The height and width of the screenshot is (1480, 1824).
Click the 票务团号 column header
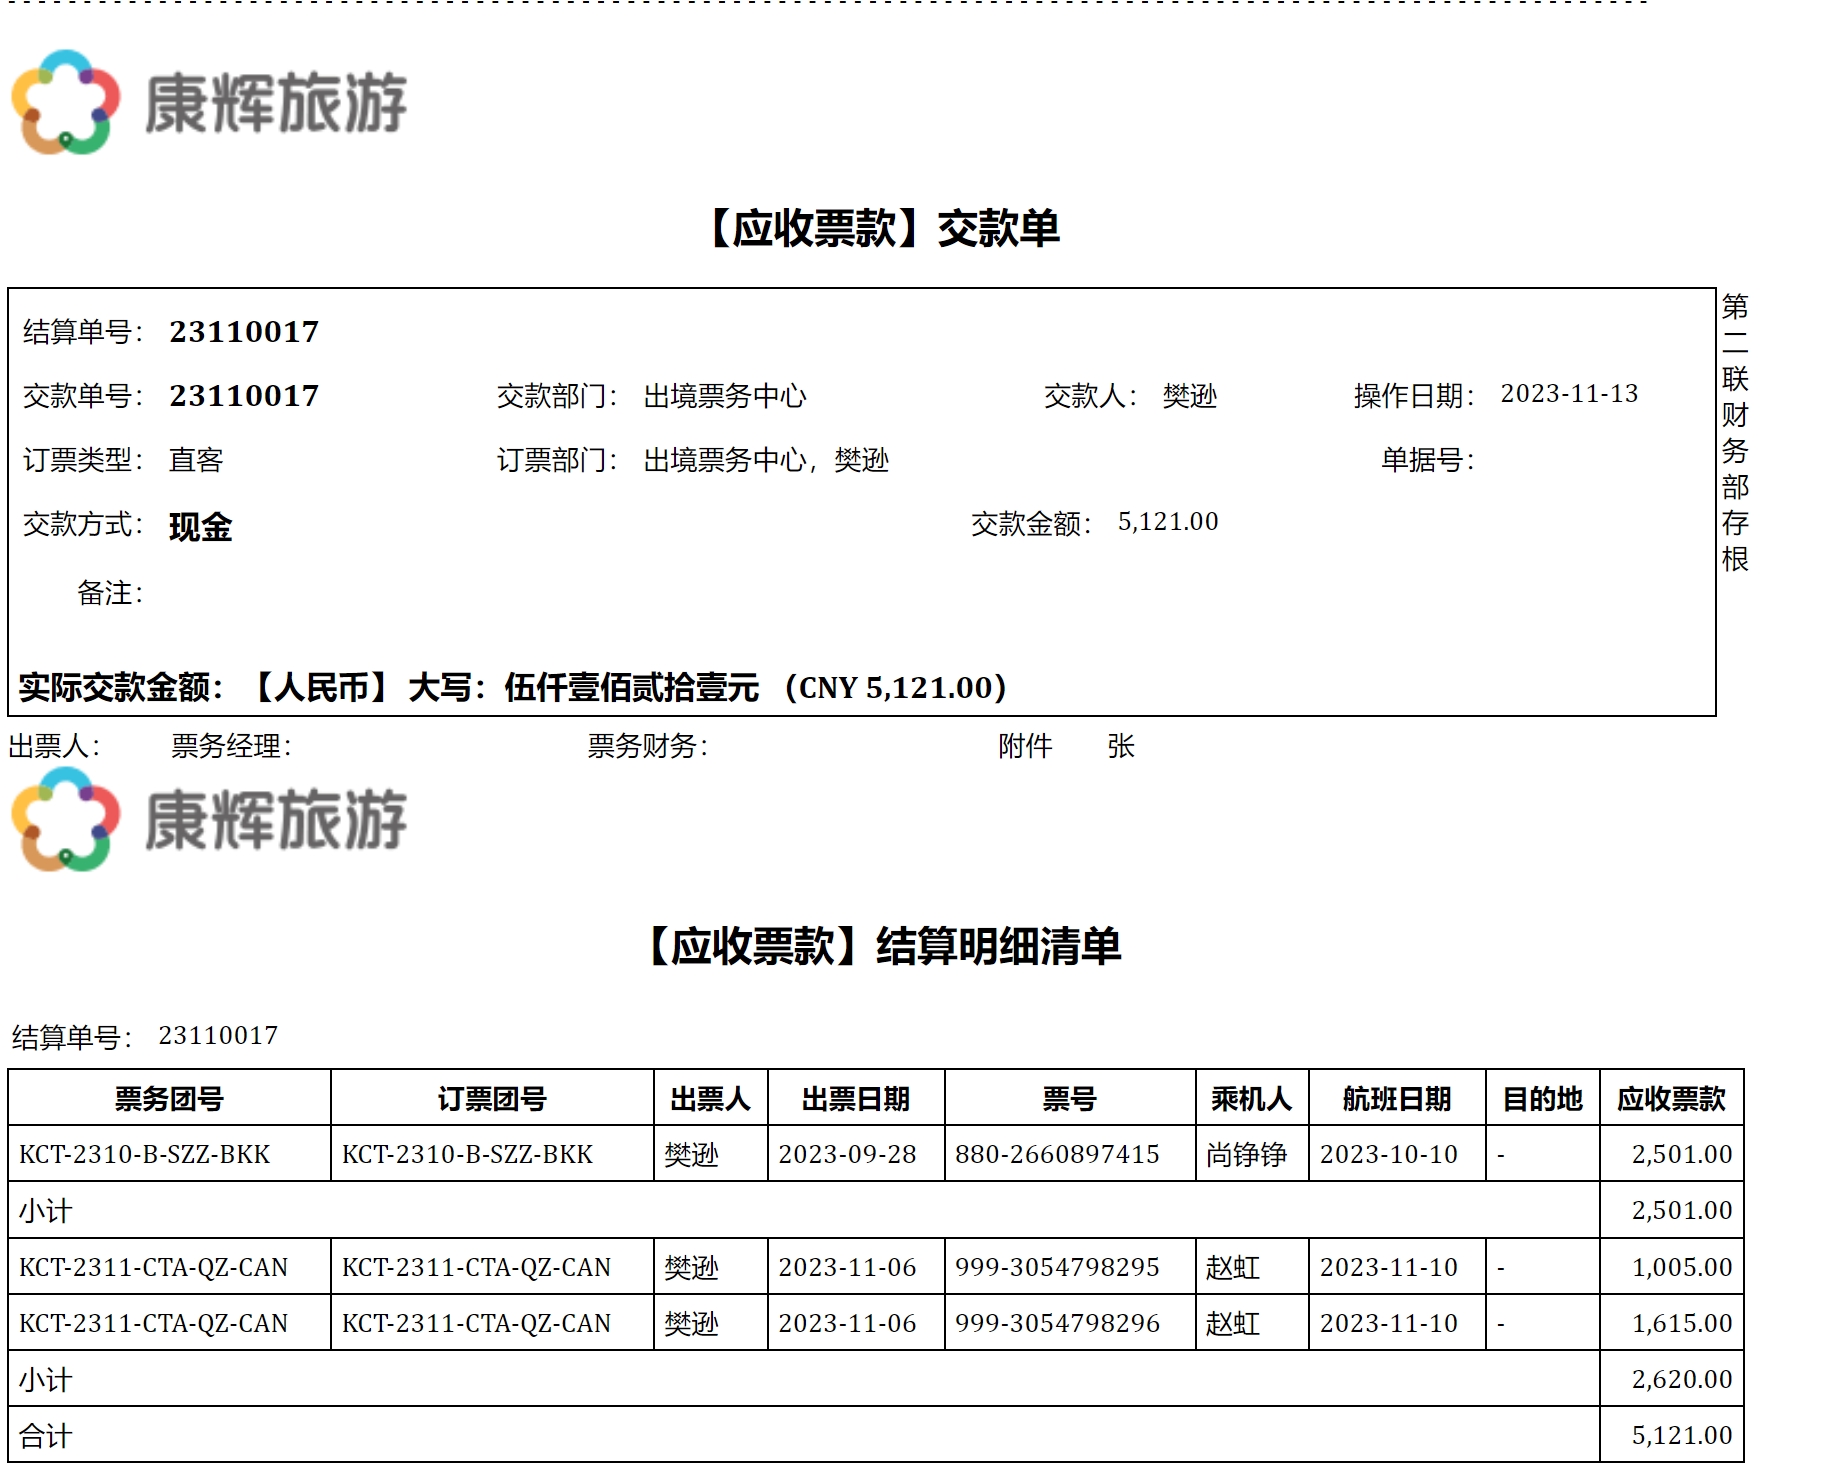tap(169, 1099)
